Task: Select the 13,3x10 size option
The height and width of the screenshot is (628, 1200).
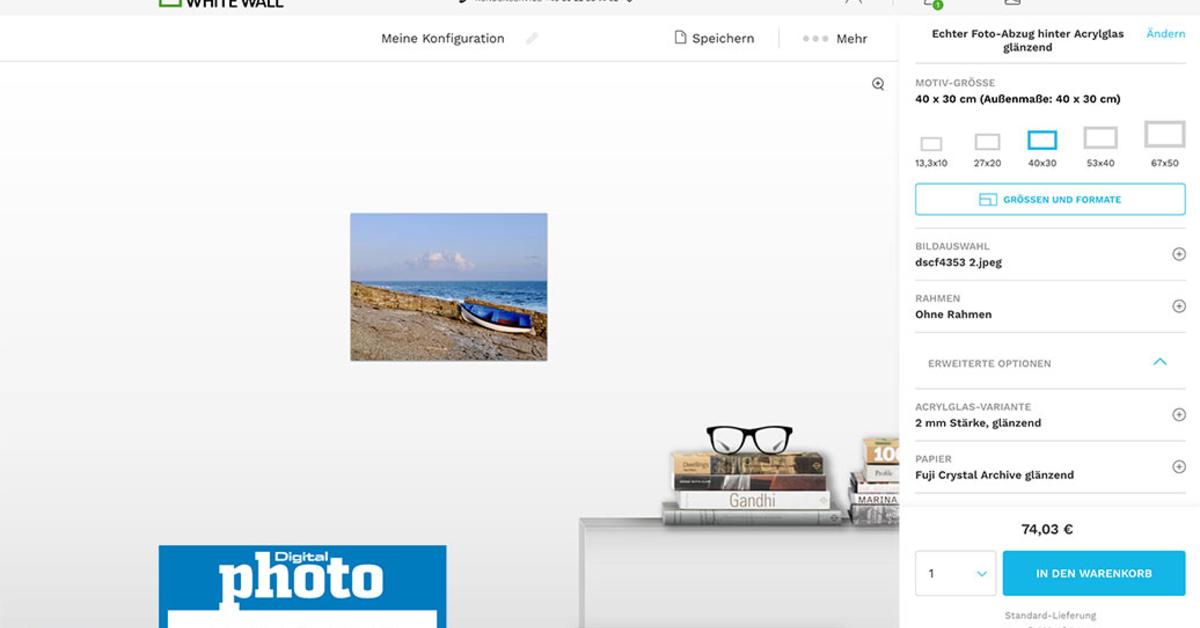Action: coord(931,152)
